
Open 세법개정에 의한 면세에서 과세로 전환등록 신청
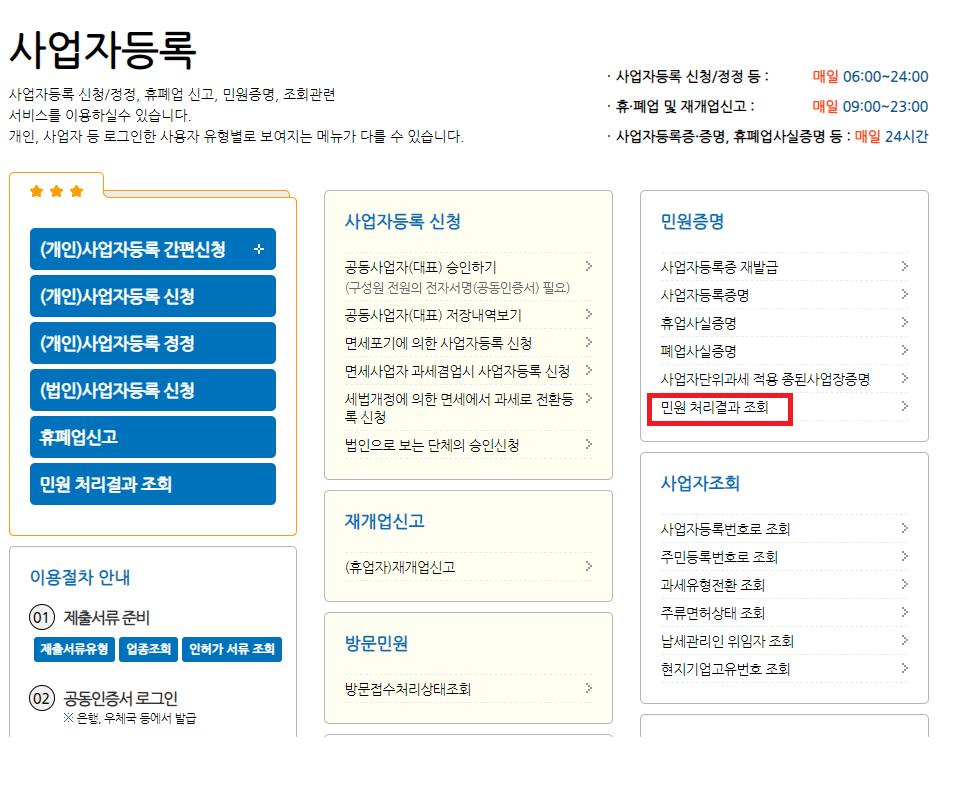click(x=459, y=408)
